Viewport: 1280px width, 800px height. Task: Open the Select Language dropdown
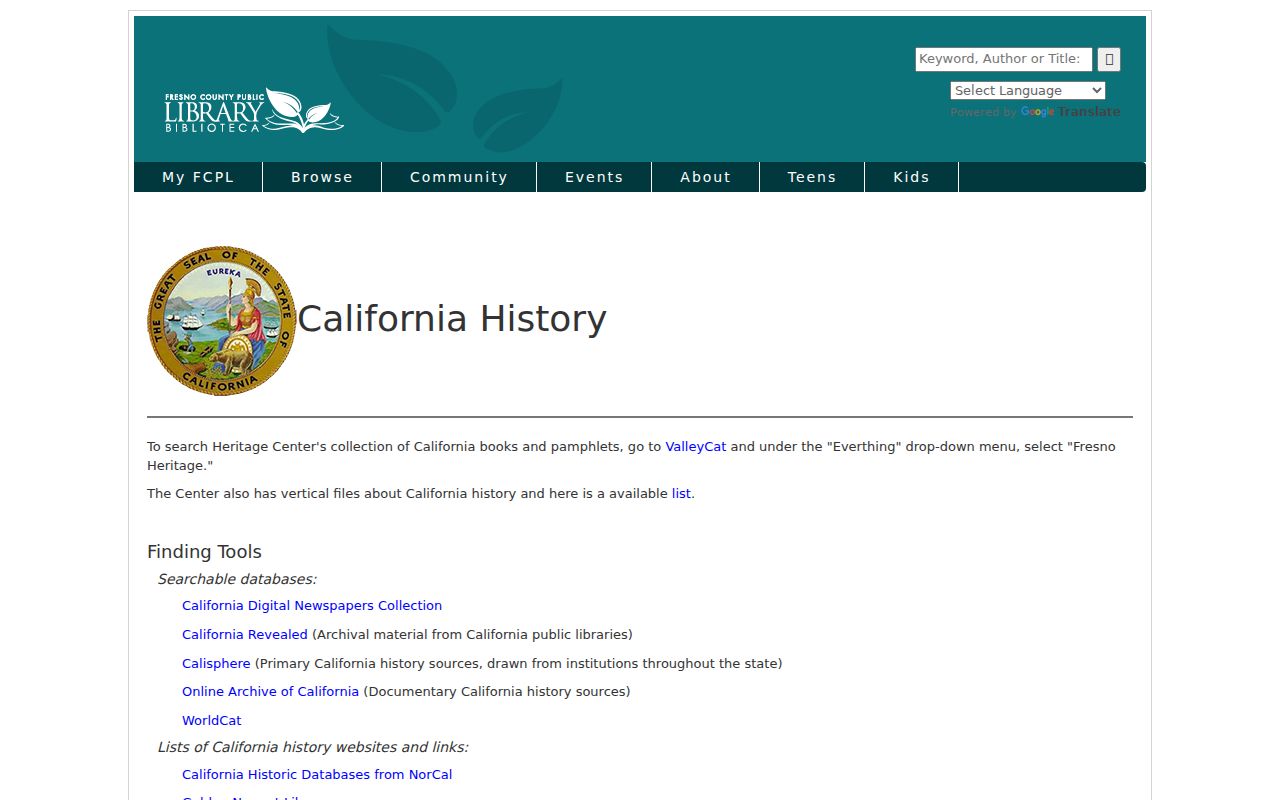tap(1028, 90)
